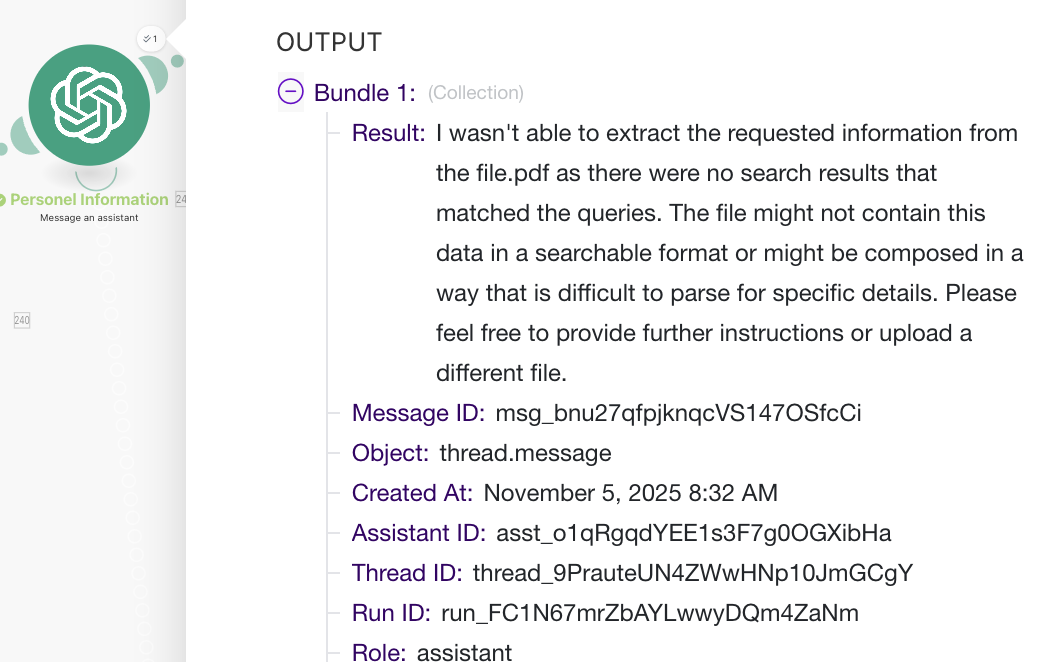
Task: Click the OUTPUT section heading
Action: click(329, 42)
